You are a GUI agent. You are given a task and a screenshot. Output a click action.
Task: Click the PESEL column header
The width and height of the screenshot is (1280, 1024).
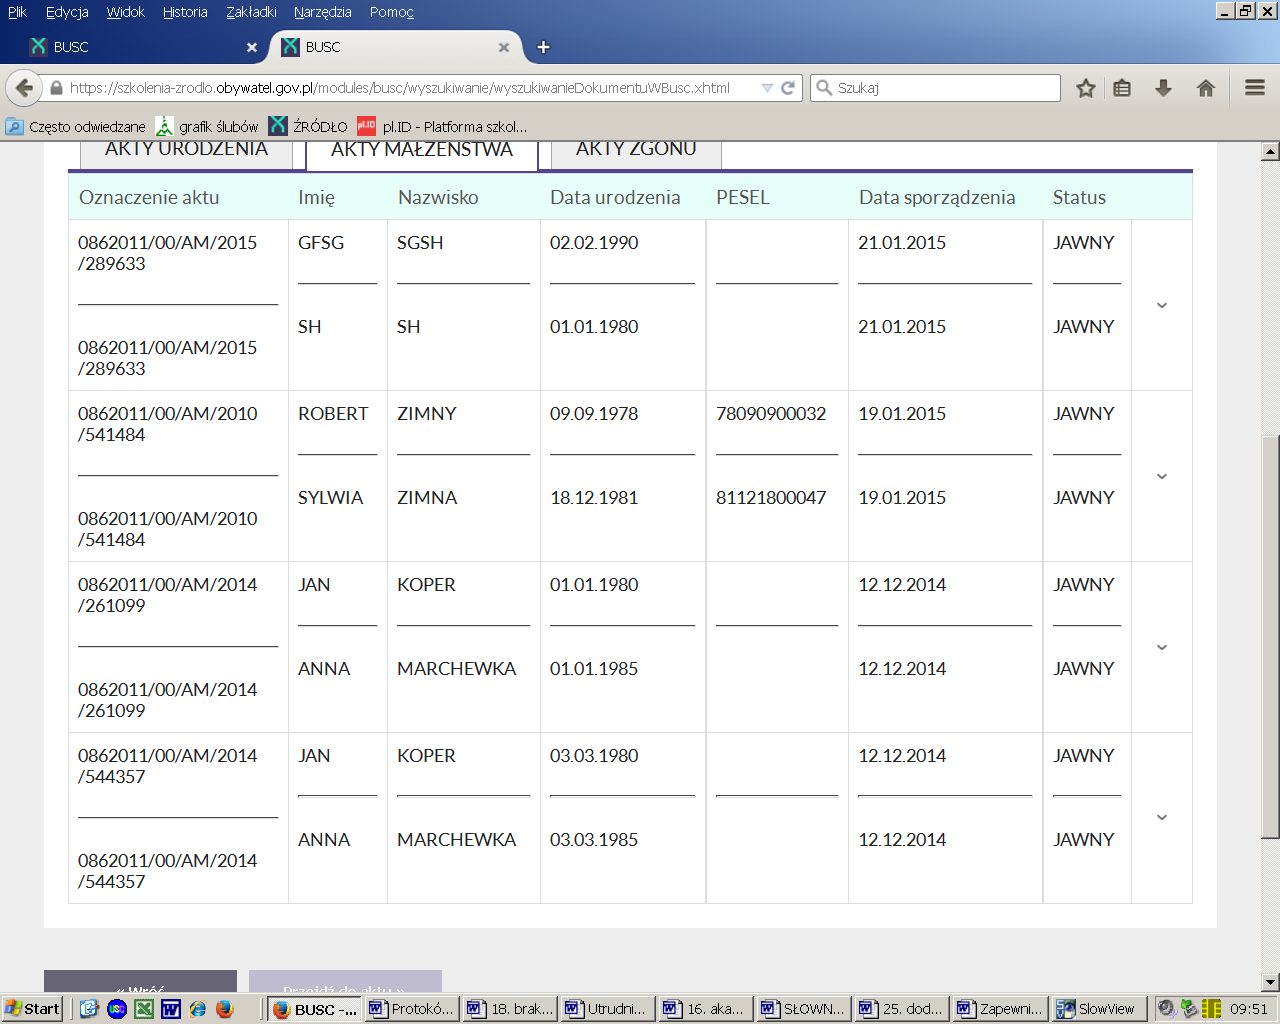click(743, 197)
